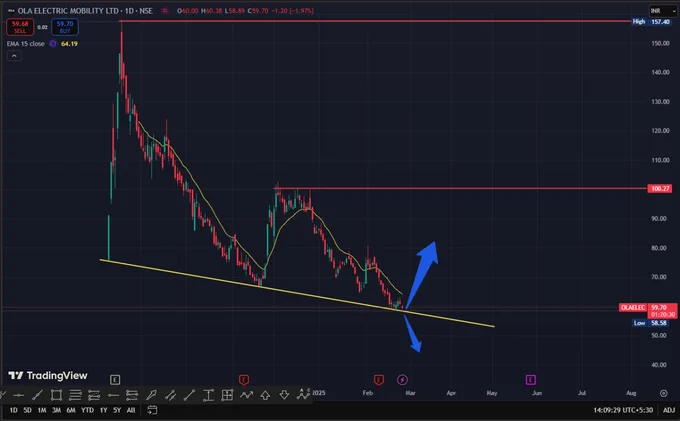Select the horizontal ray tool
The height and width of the screenshot is (421, 680).
pyautogui.click(x=113, y=395)
